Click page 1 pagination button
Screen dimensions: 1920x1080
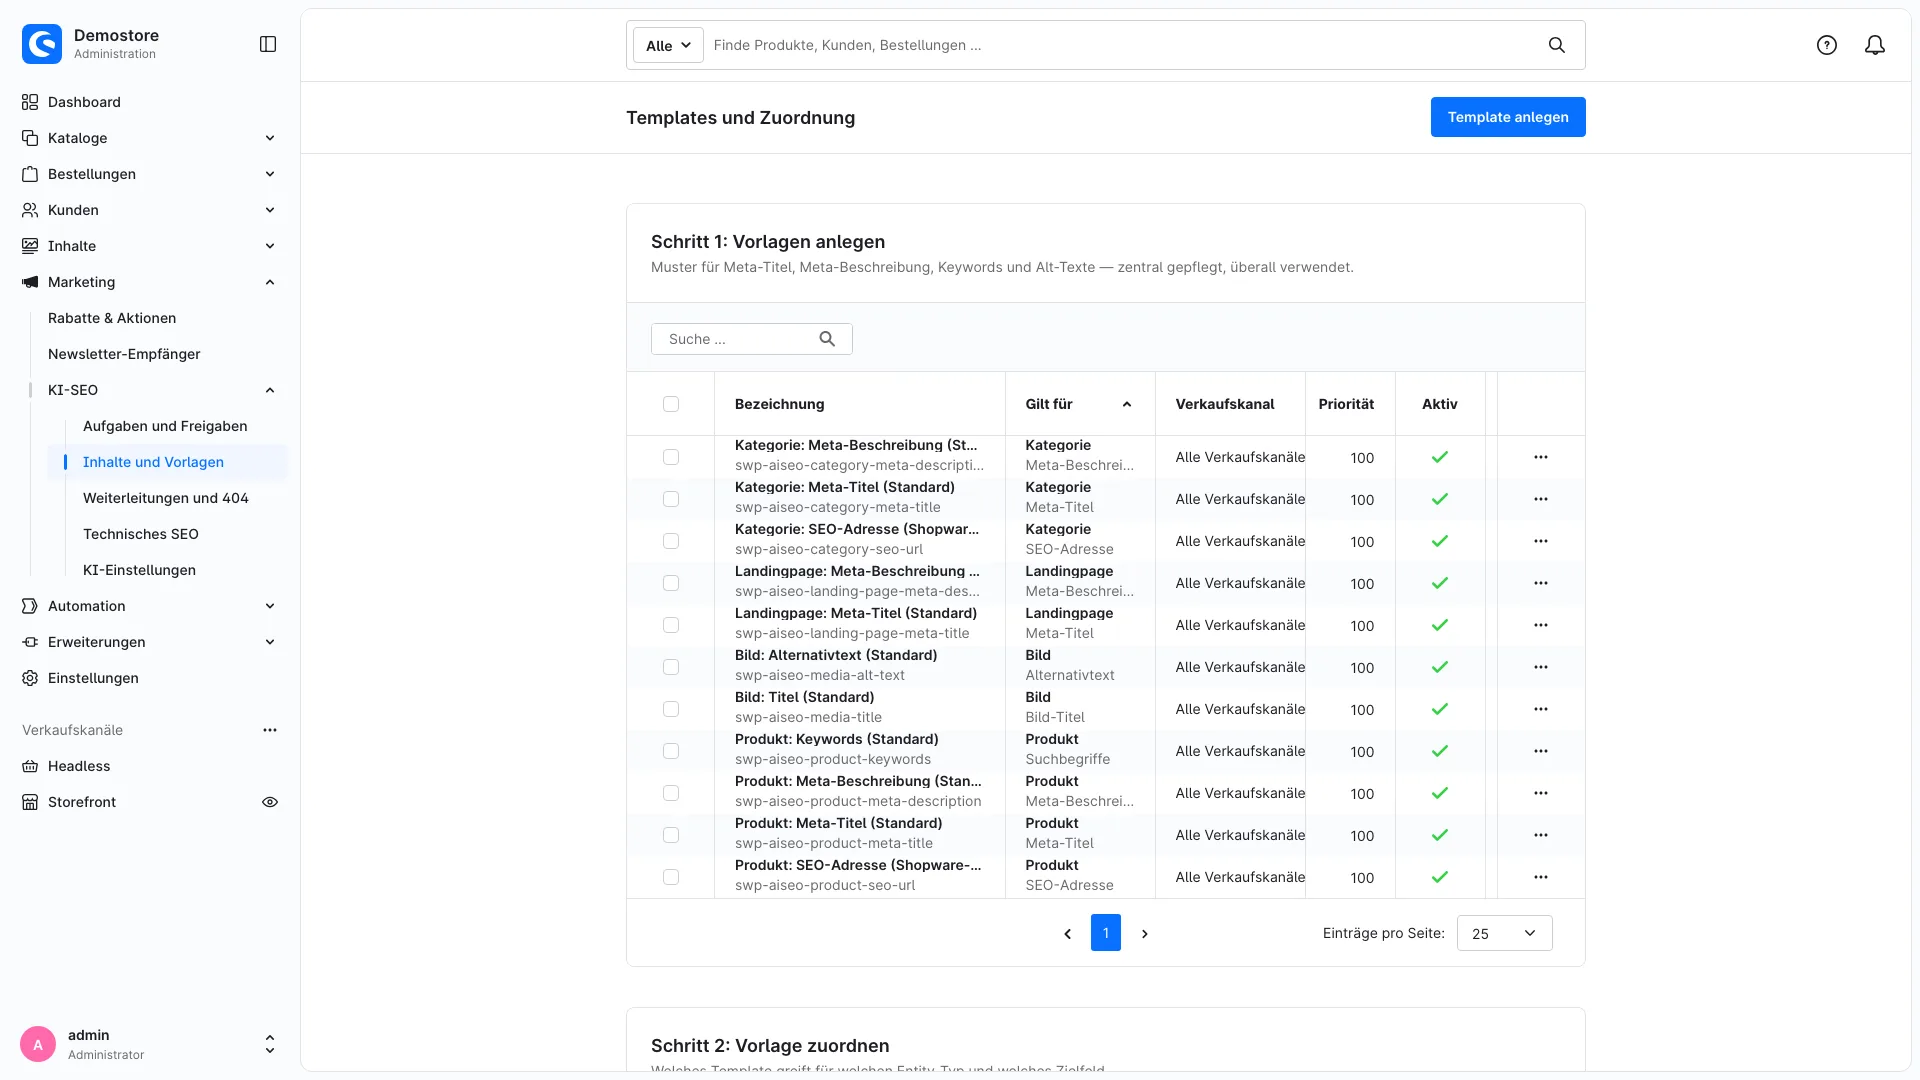(1106, 933)
